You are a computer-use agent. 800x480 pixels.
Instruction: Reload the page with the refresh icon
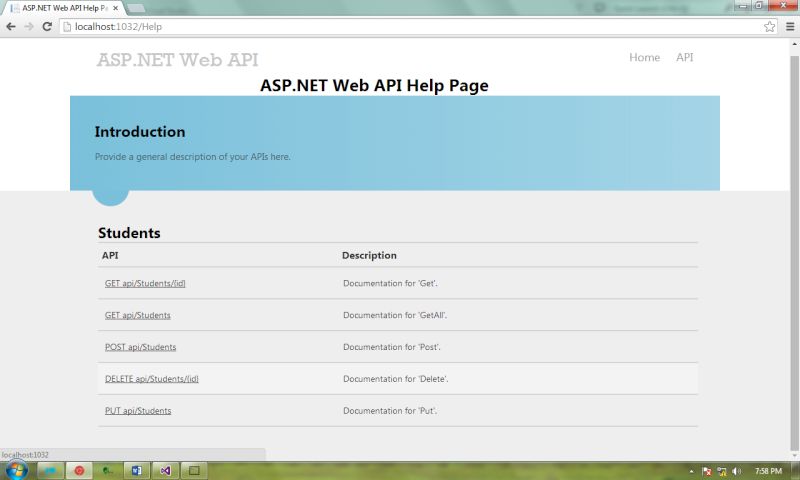point(47,27)
